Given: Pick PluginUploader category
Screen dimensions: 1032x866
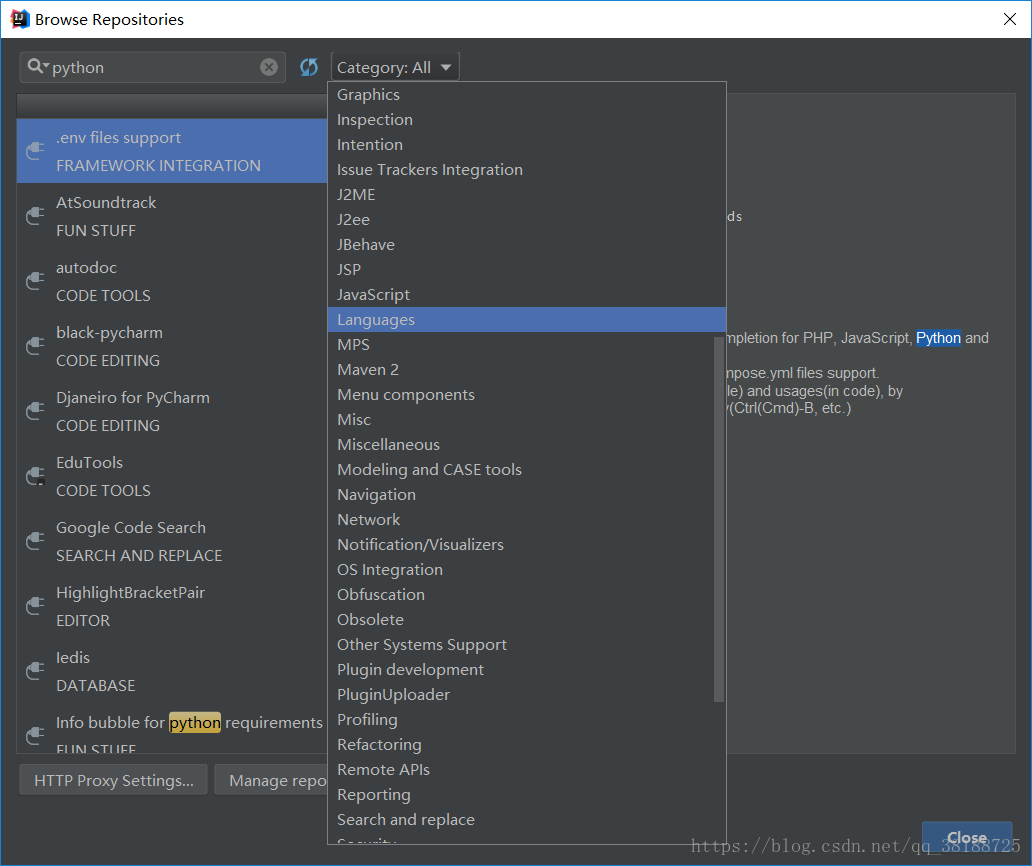Looking at the screenshot, I should click(521, 695).
